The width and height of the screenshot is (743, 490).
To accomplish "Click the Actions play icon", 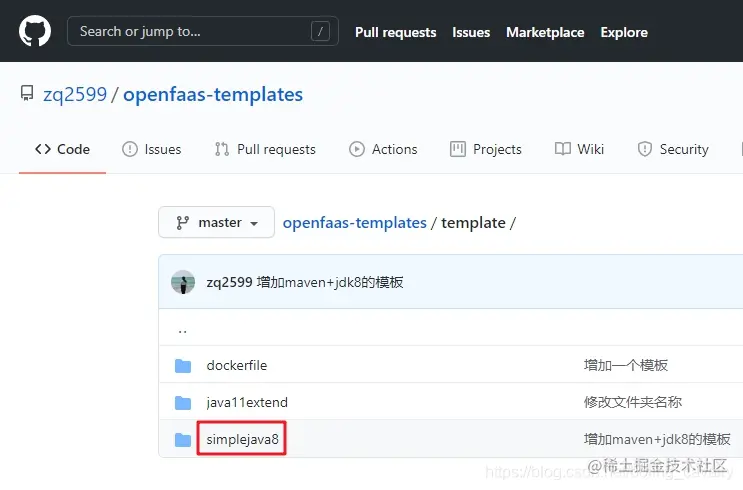I will tap(357, 149).
